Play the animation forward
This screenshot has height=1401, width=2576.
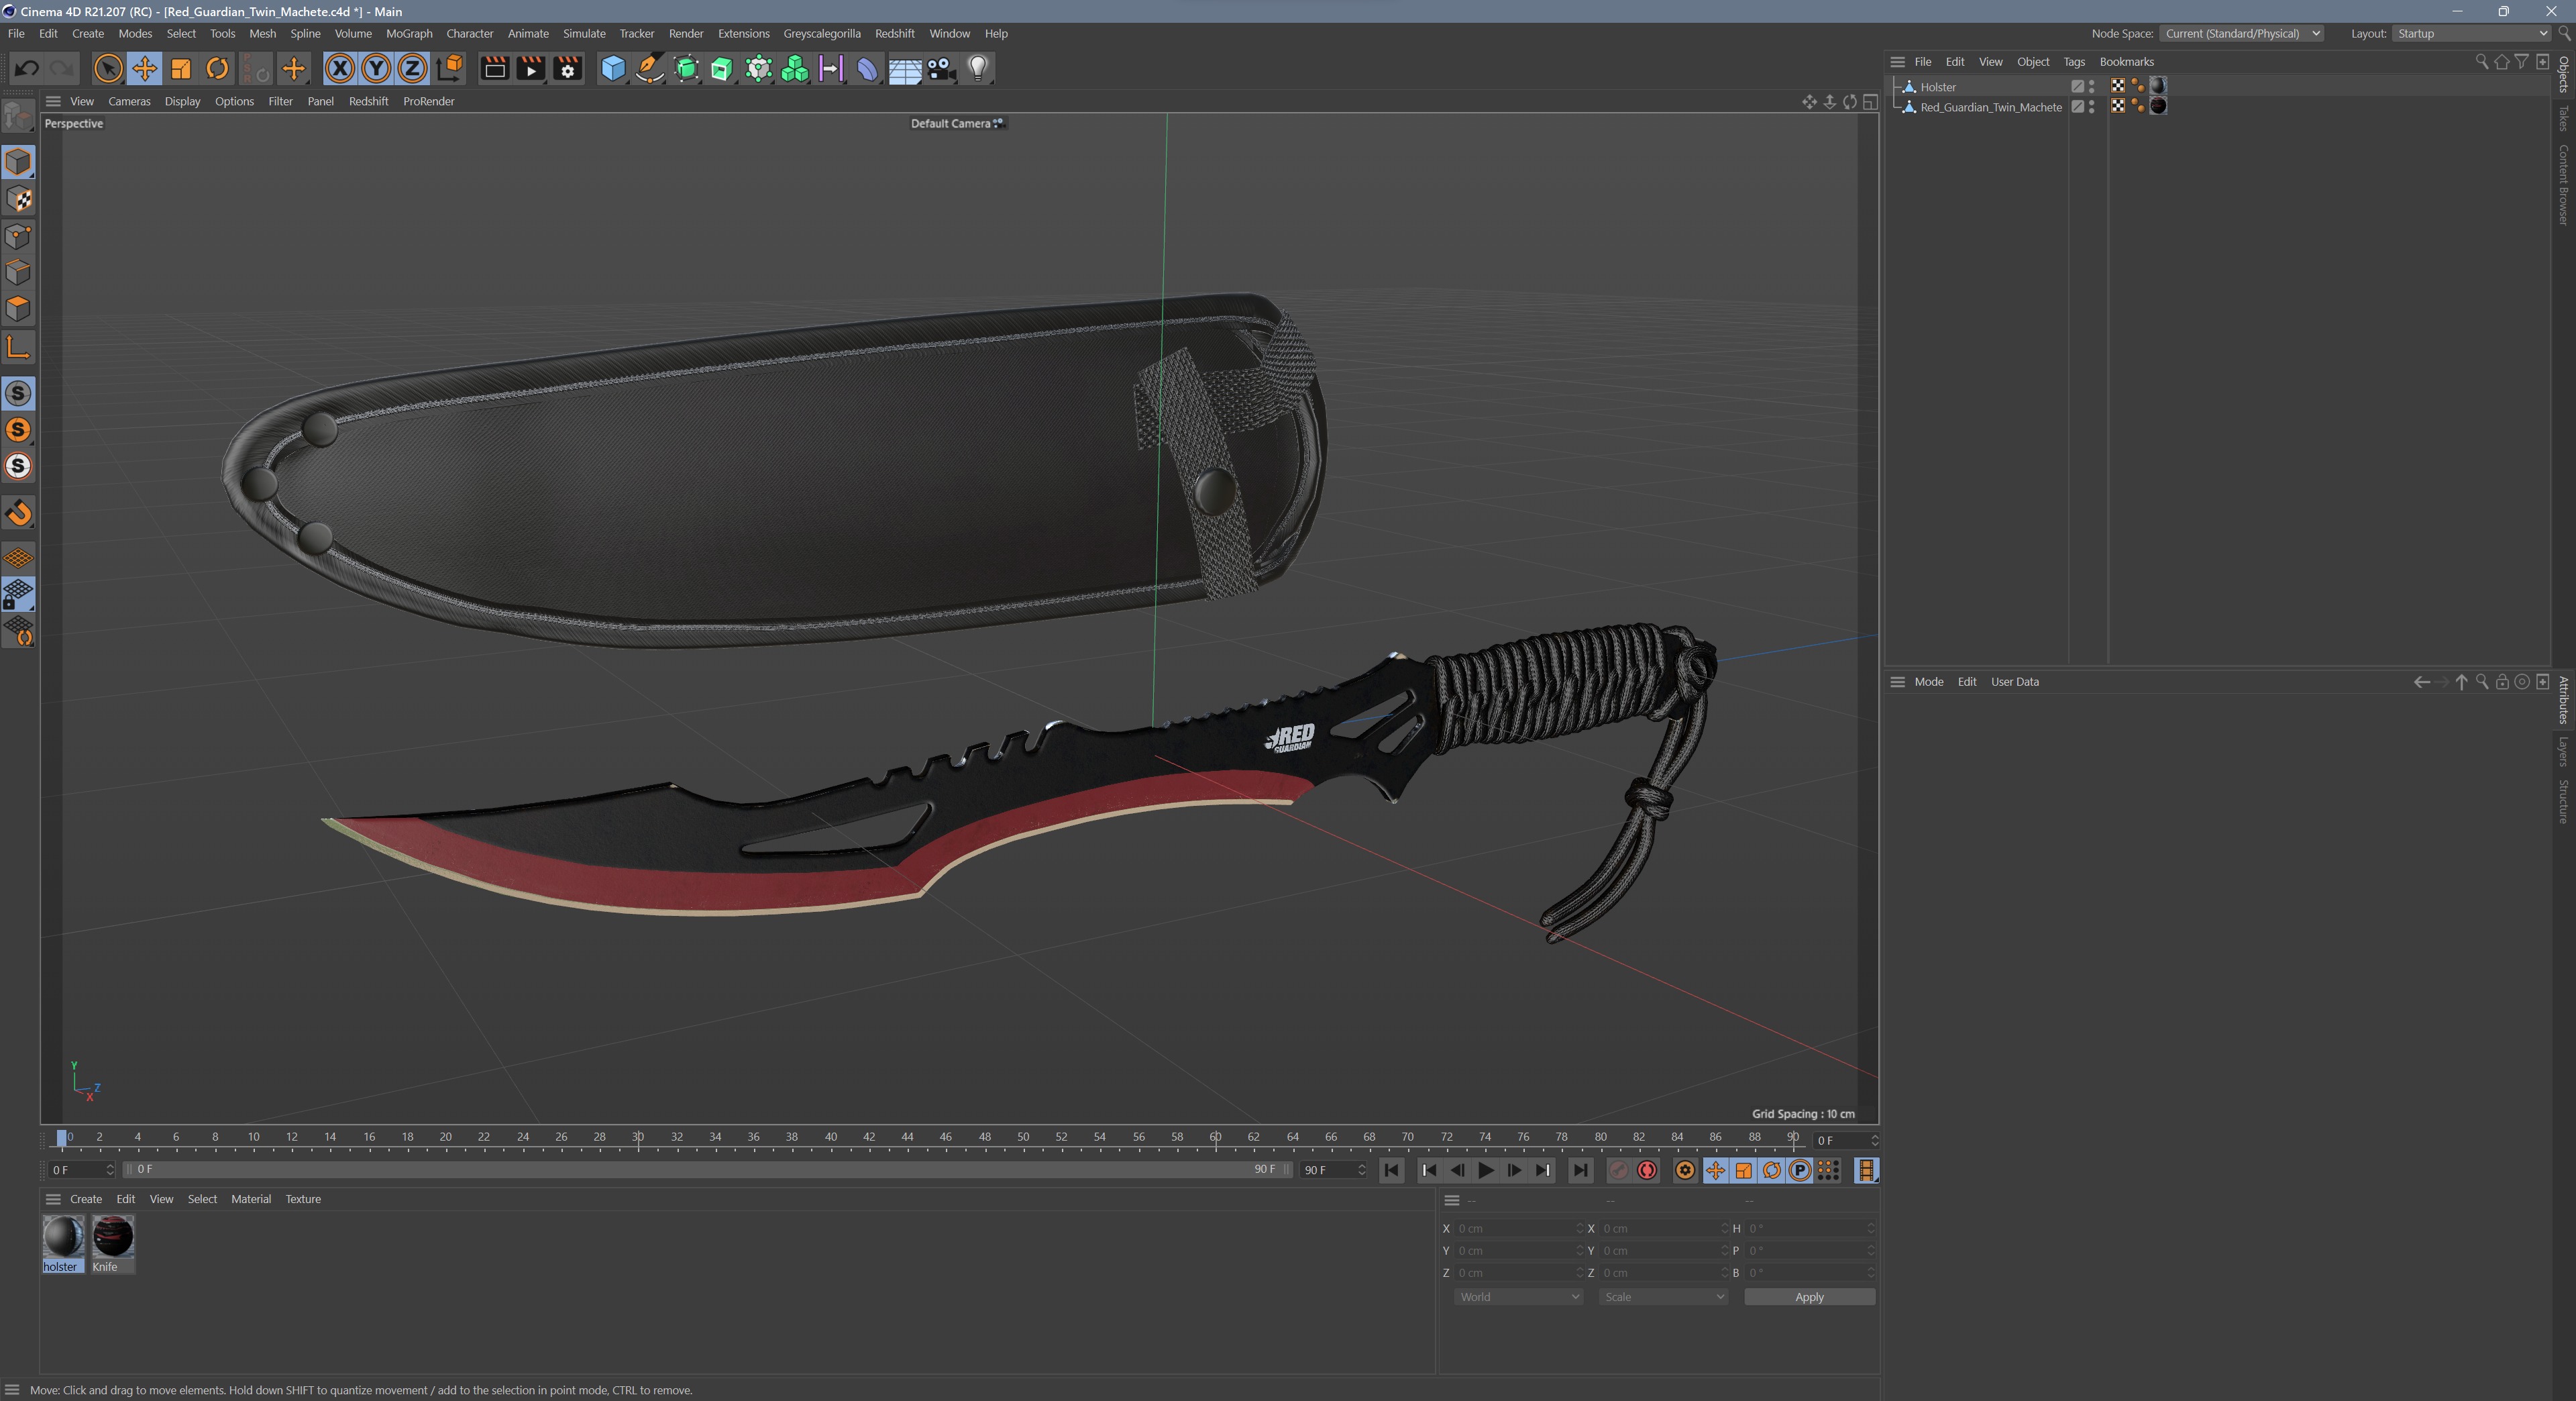coord(1486,1170)
